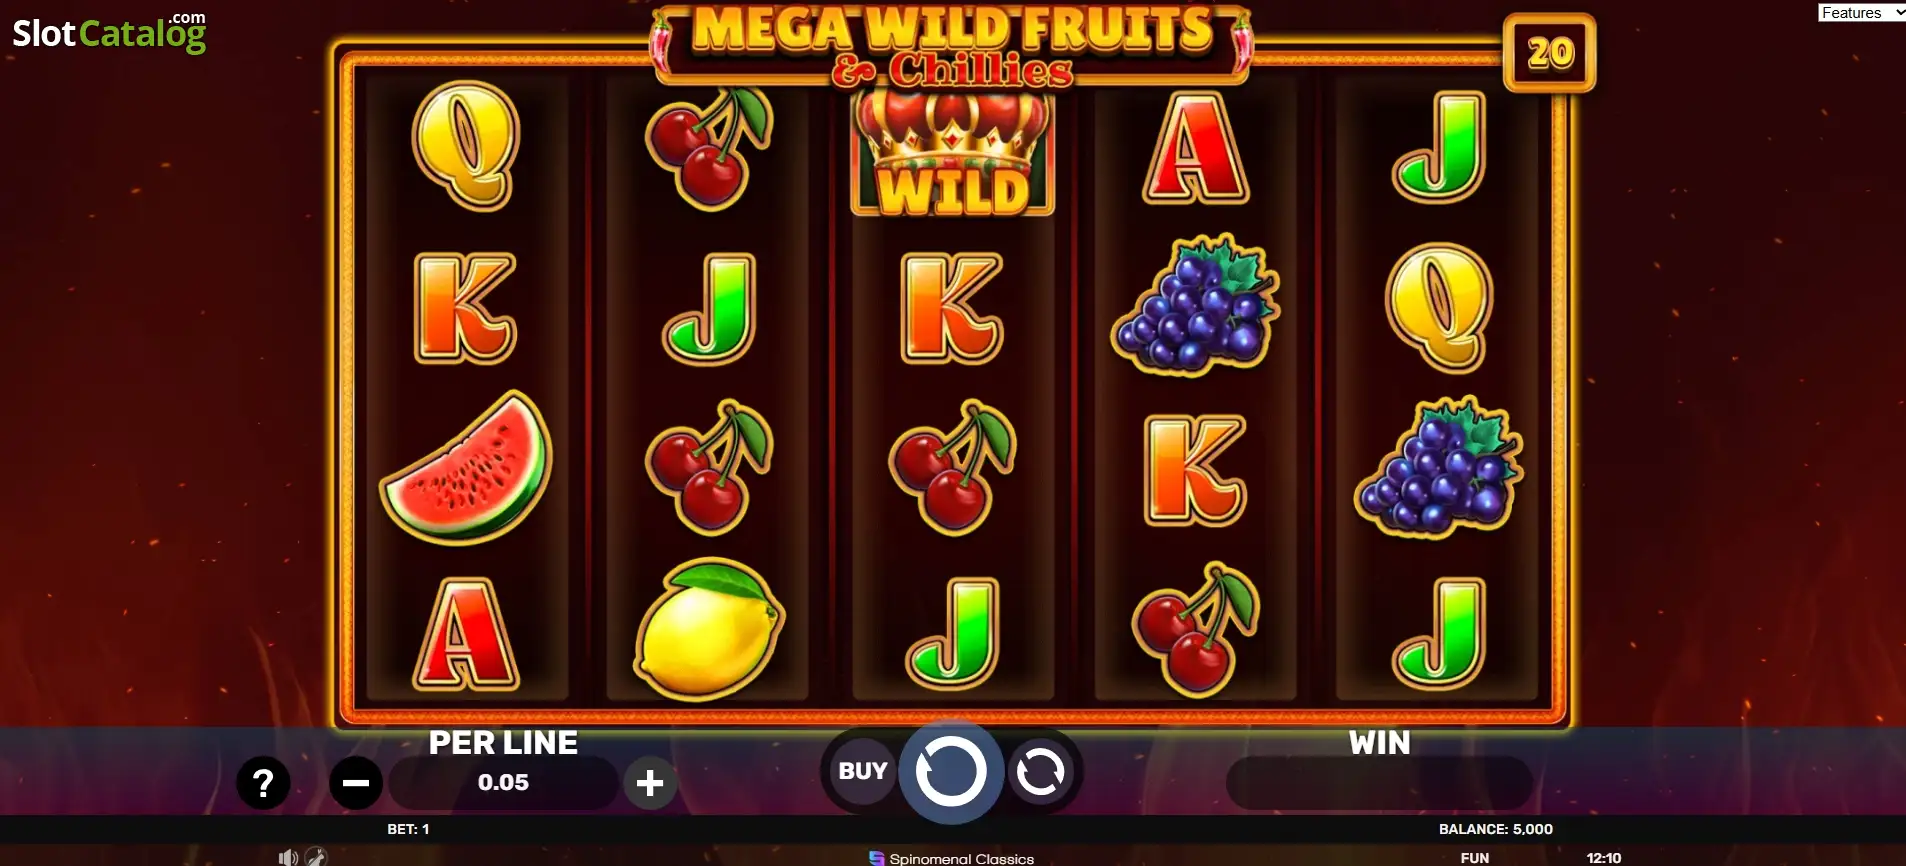The height and width of the screenshot is (866, 1906).
Task: Click the grapes symbol on reel four
Action: pos(1195,305)
